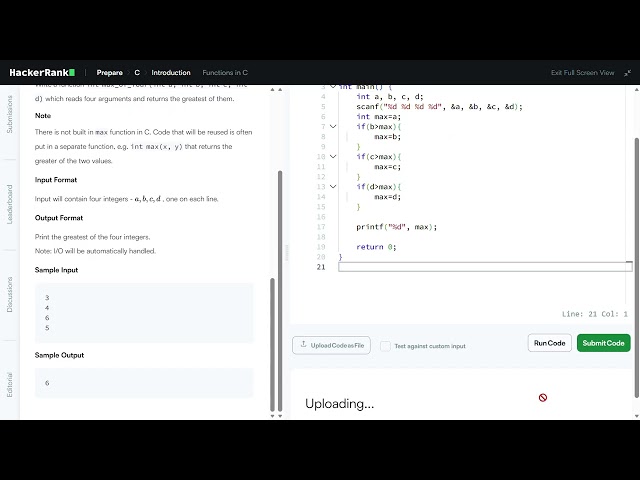640x480 pixels.
Task: Collapse full screen with the shrink arrows icon
Action: click(628, 73)
